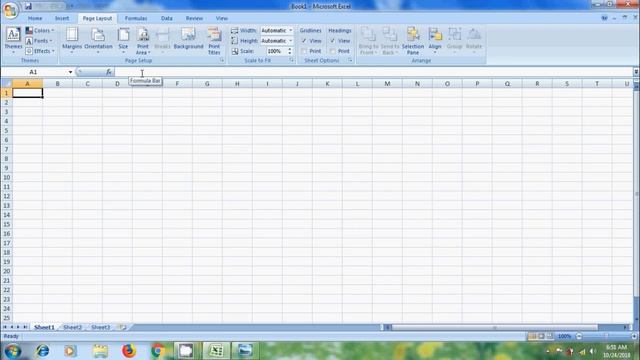Toggle Headings View checkbox
This screenshot has height=360, width=640.
point(333,41)
